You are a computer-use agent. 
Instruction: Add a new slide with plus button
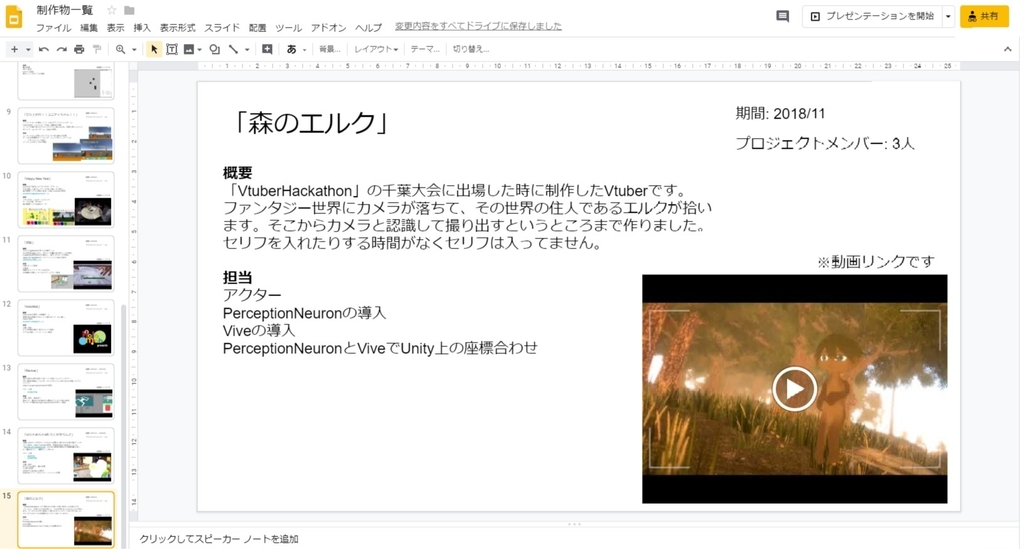pyautogui.click(x=14, y=49)
